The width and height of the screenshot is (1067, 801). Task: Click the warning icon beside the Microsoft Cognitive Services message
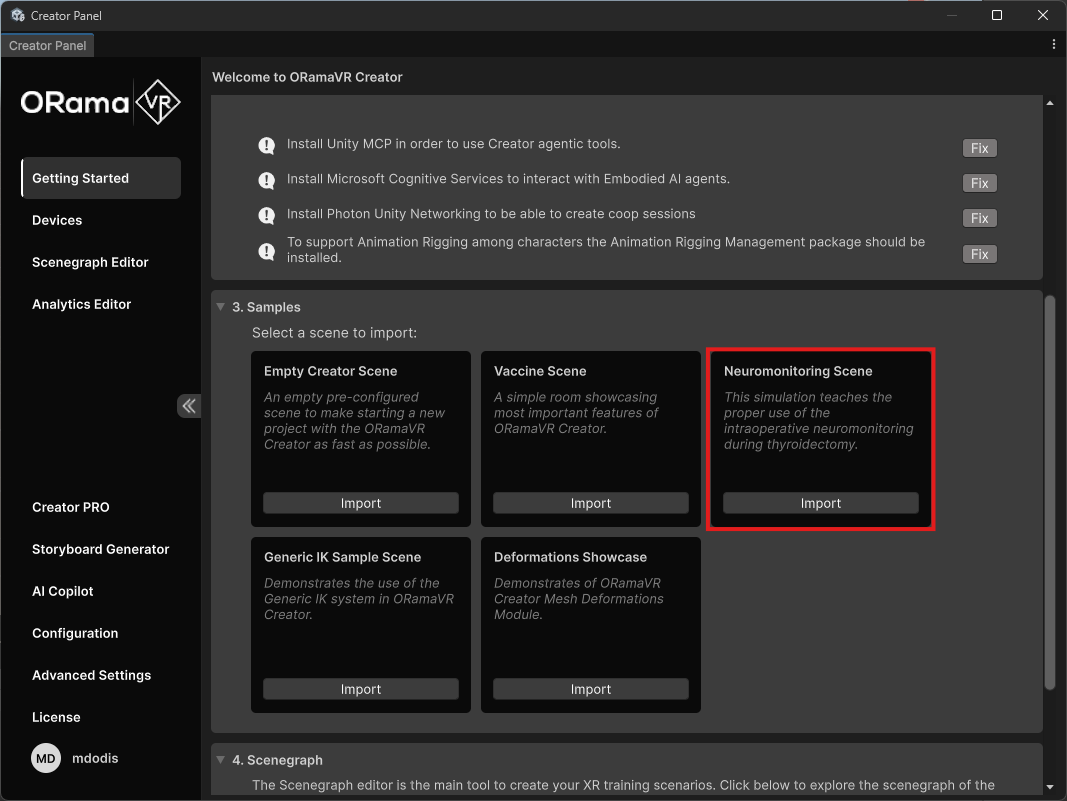pyautogui.click(x=267, y=180)
